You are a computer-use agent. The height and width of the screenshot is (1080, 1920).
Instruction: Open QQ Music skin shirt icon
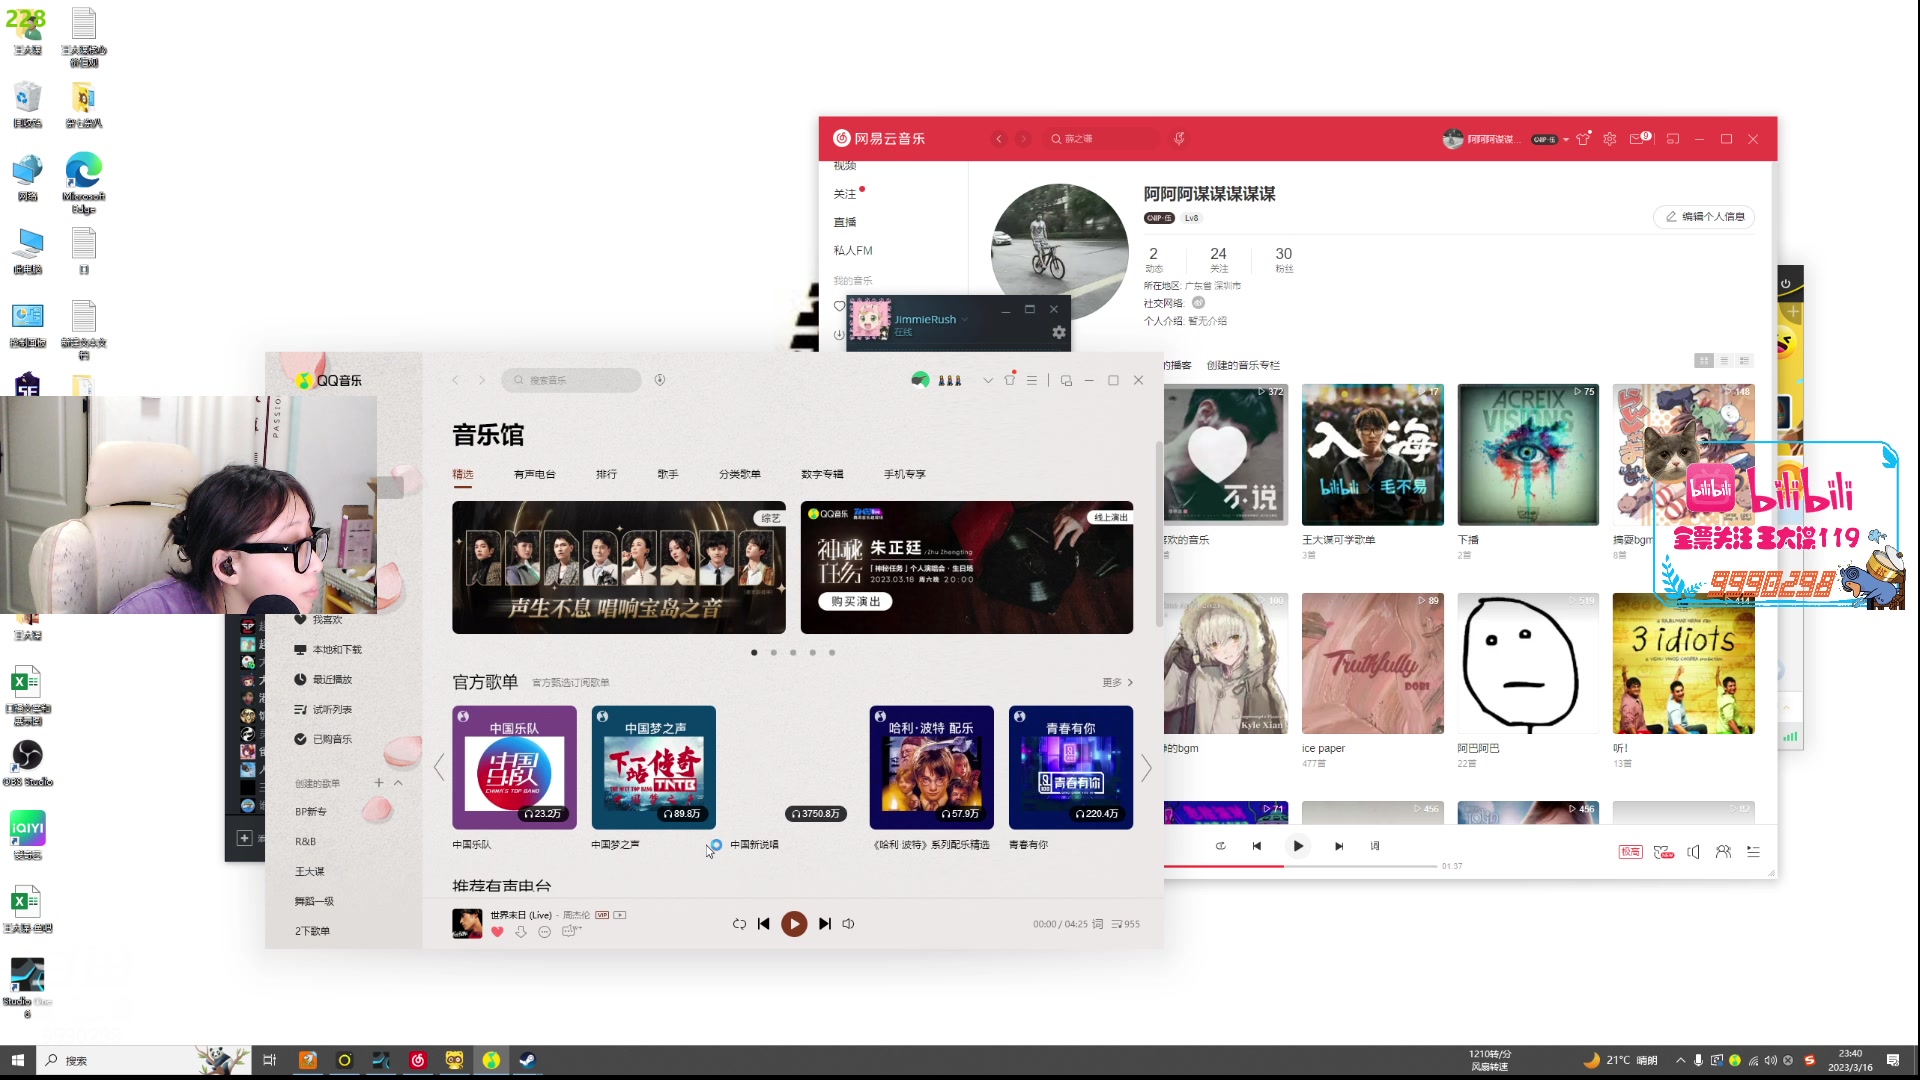[x=1010, y=380]
